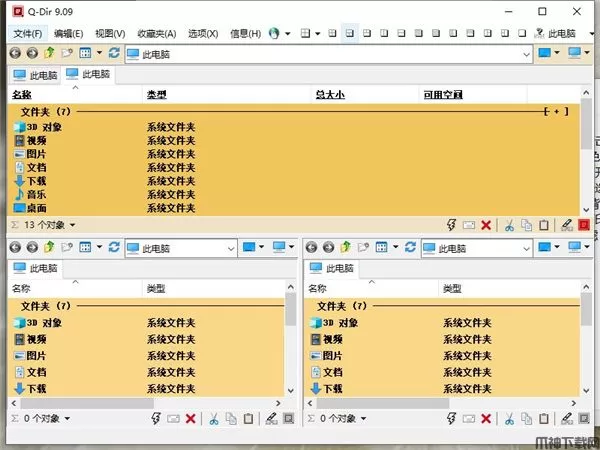Sort bottom-right pane by 类型 column
The image size is (600, 450).
point(452,289)
